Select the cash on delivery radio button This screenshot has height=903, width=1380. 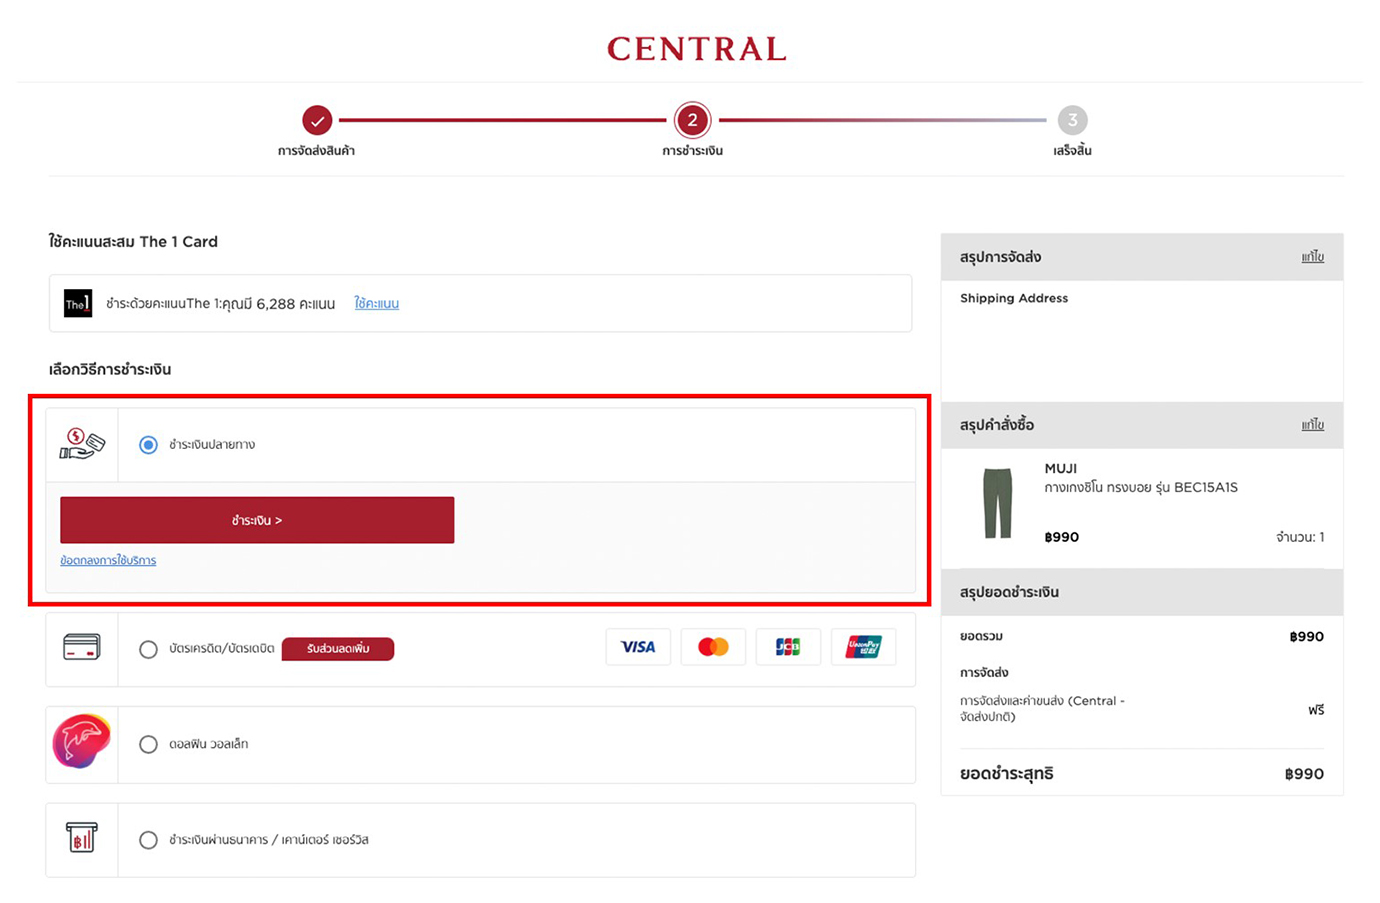click(x=148, y=445)
